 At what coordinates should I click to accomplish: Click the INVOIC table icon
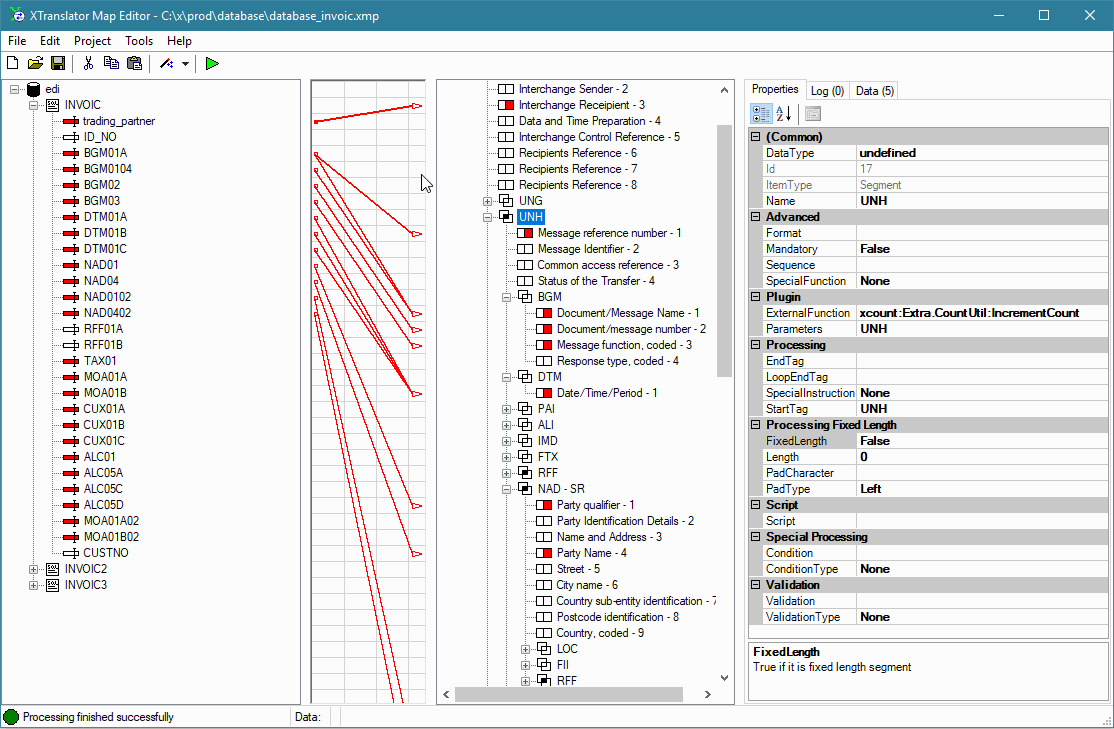coord(53,105)
